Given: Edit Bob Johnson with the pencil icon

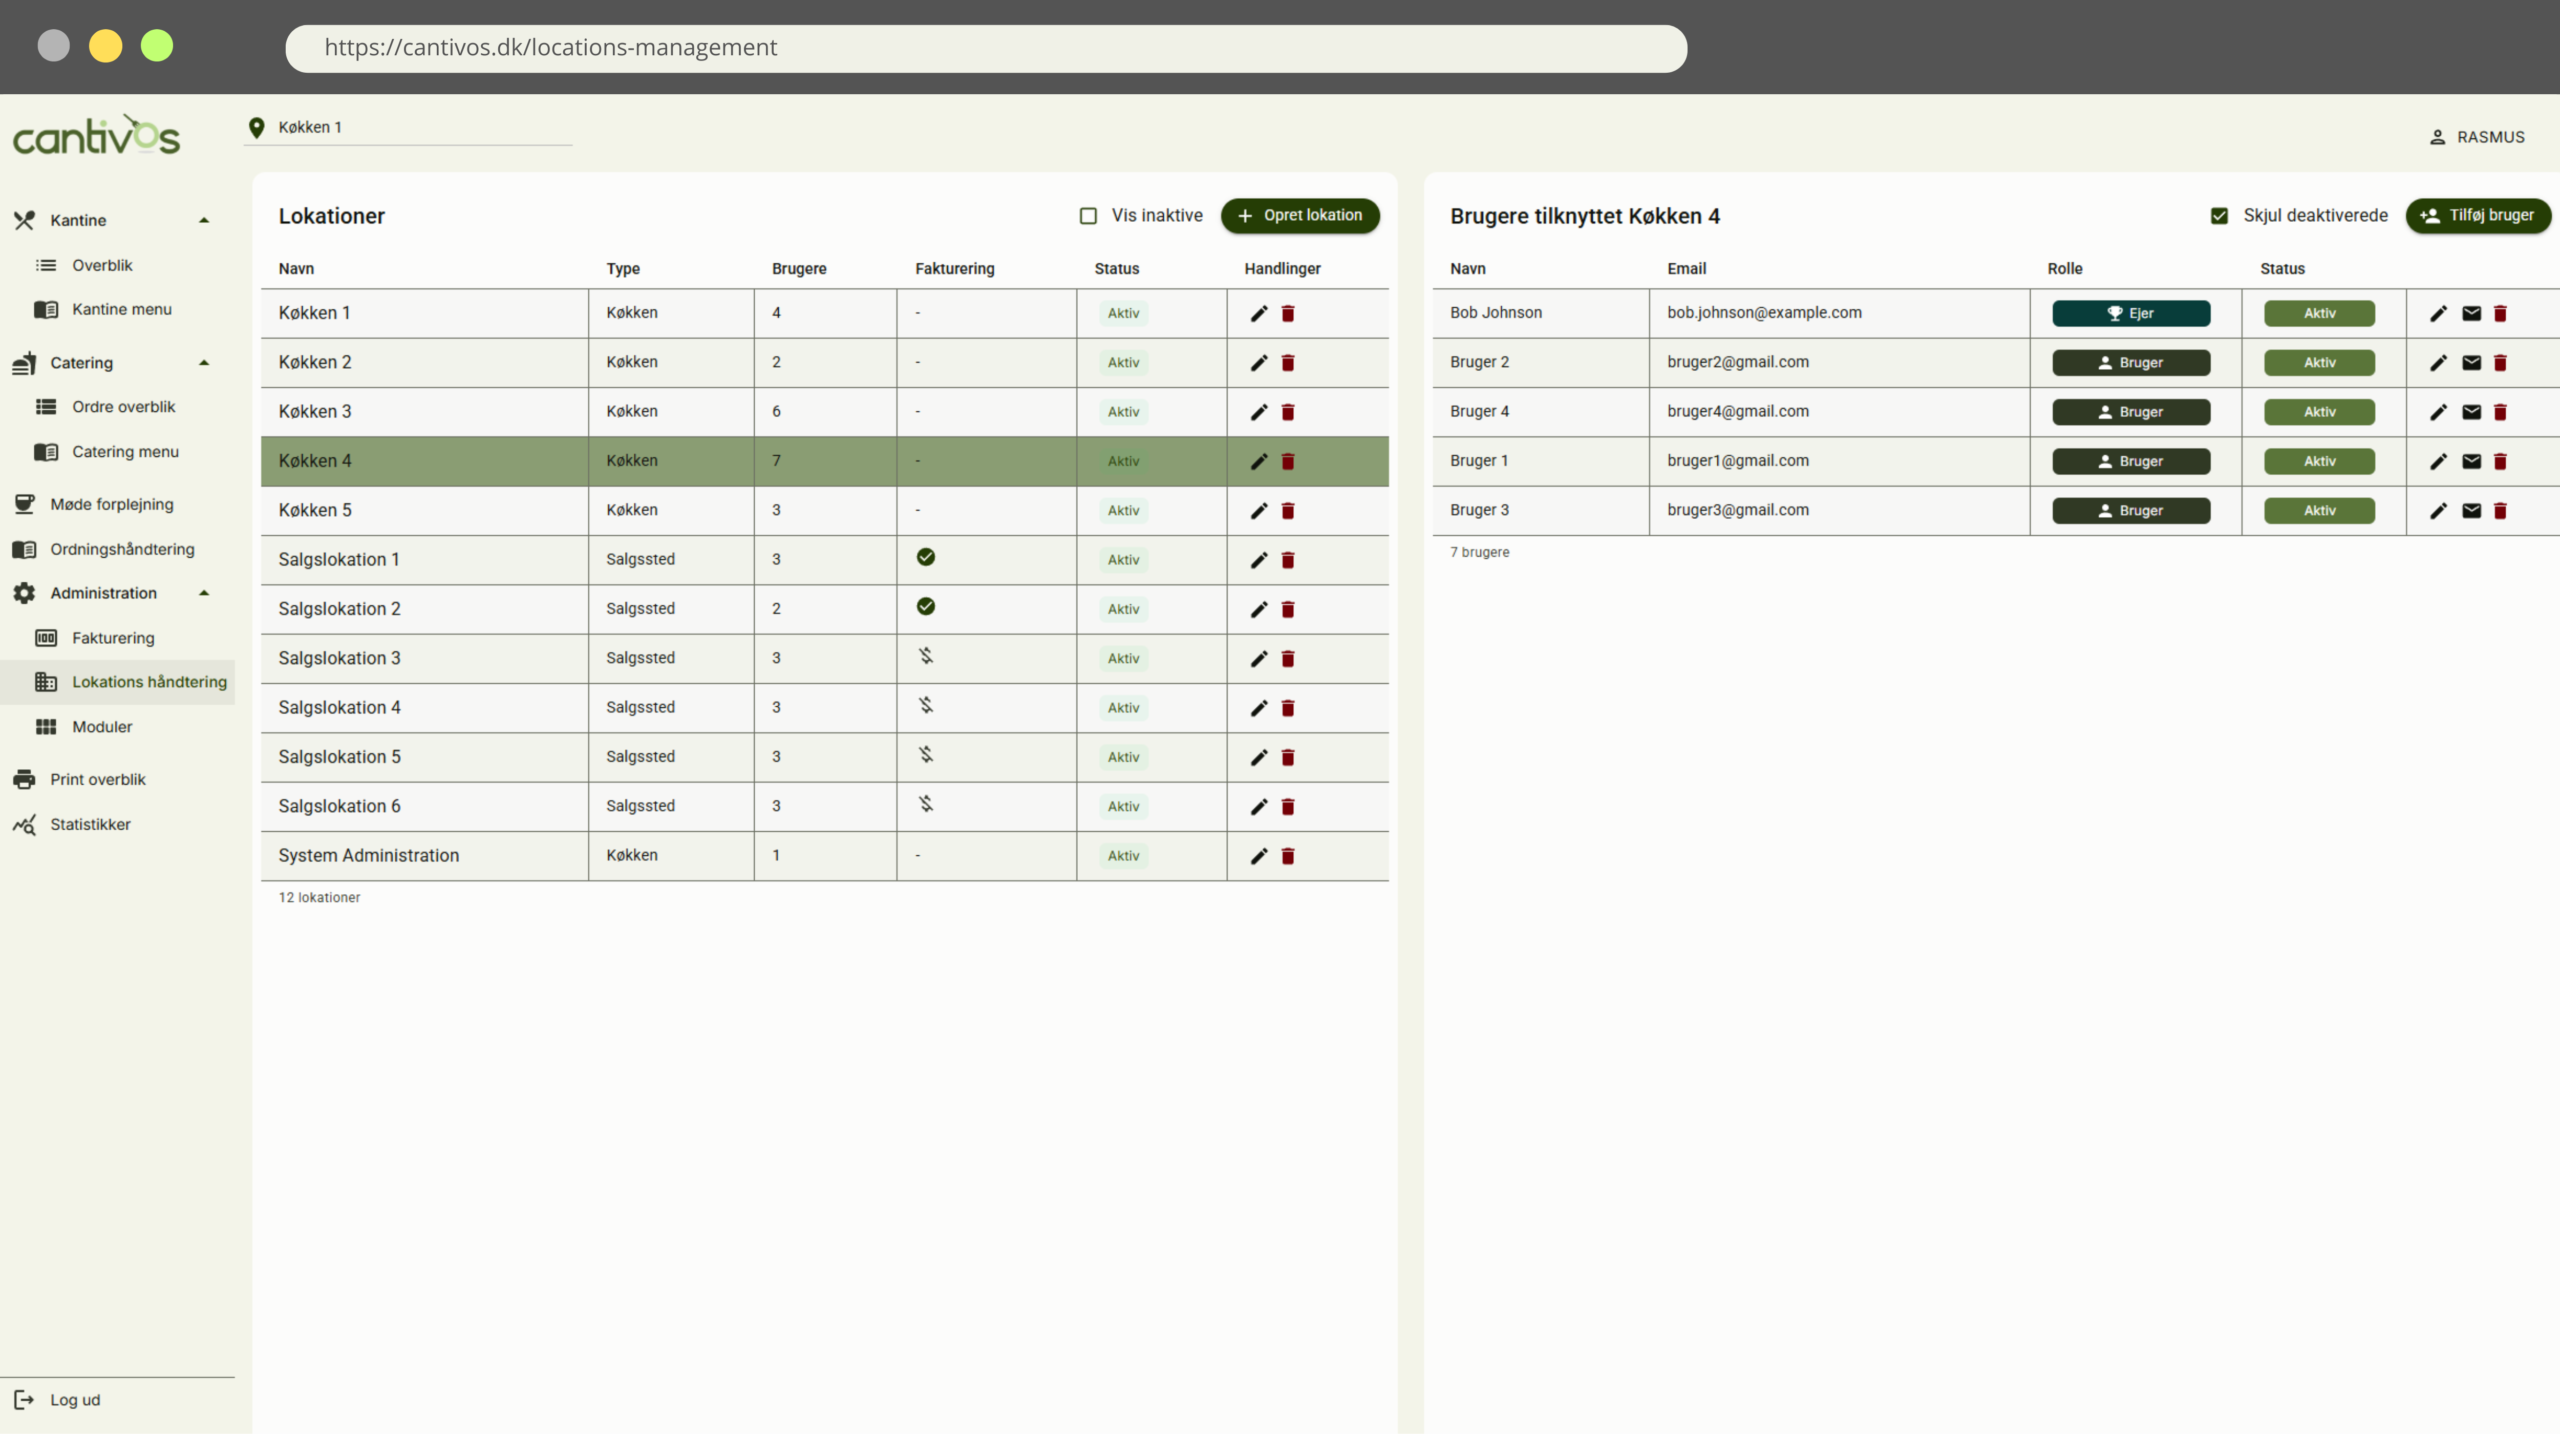Looking at the screenshot, I should tap(2438, 314).
